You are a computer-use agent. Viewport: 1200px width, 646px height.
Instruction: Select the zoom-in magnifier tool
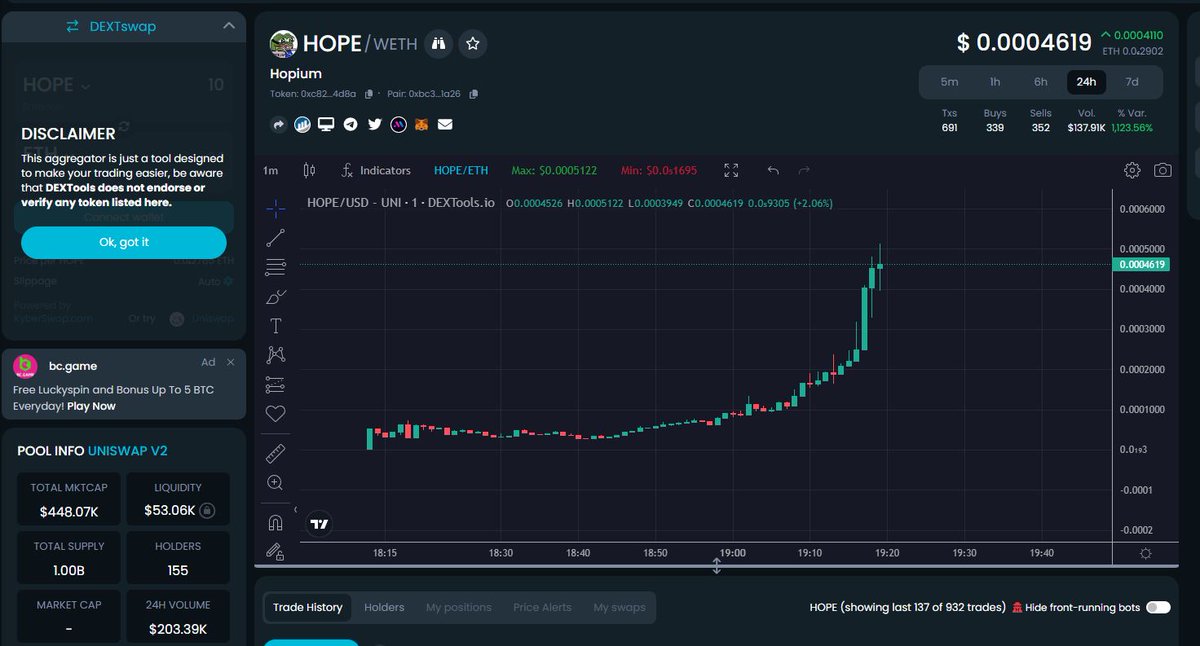coord(275,483)
